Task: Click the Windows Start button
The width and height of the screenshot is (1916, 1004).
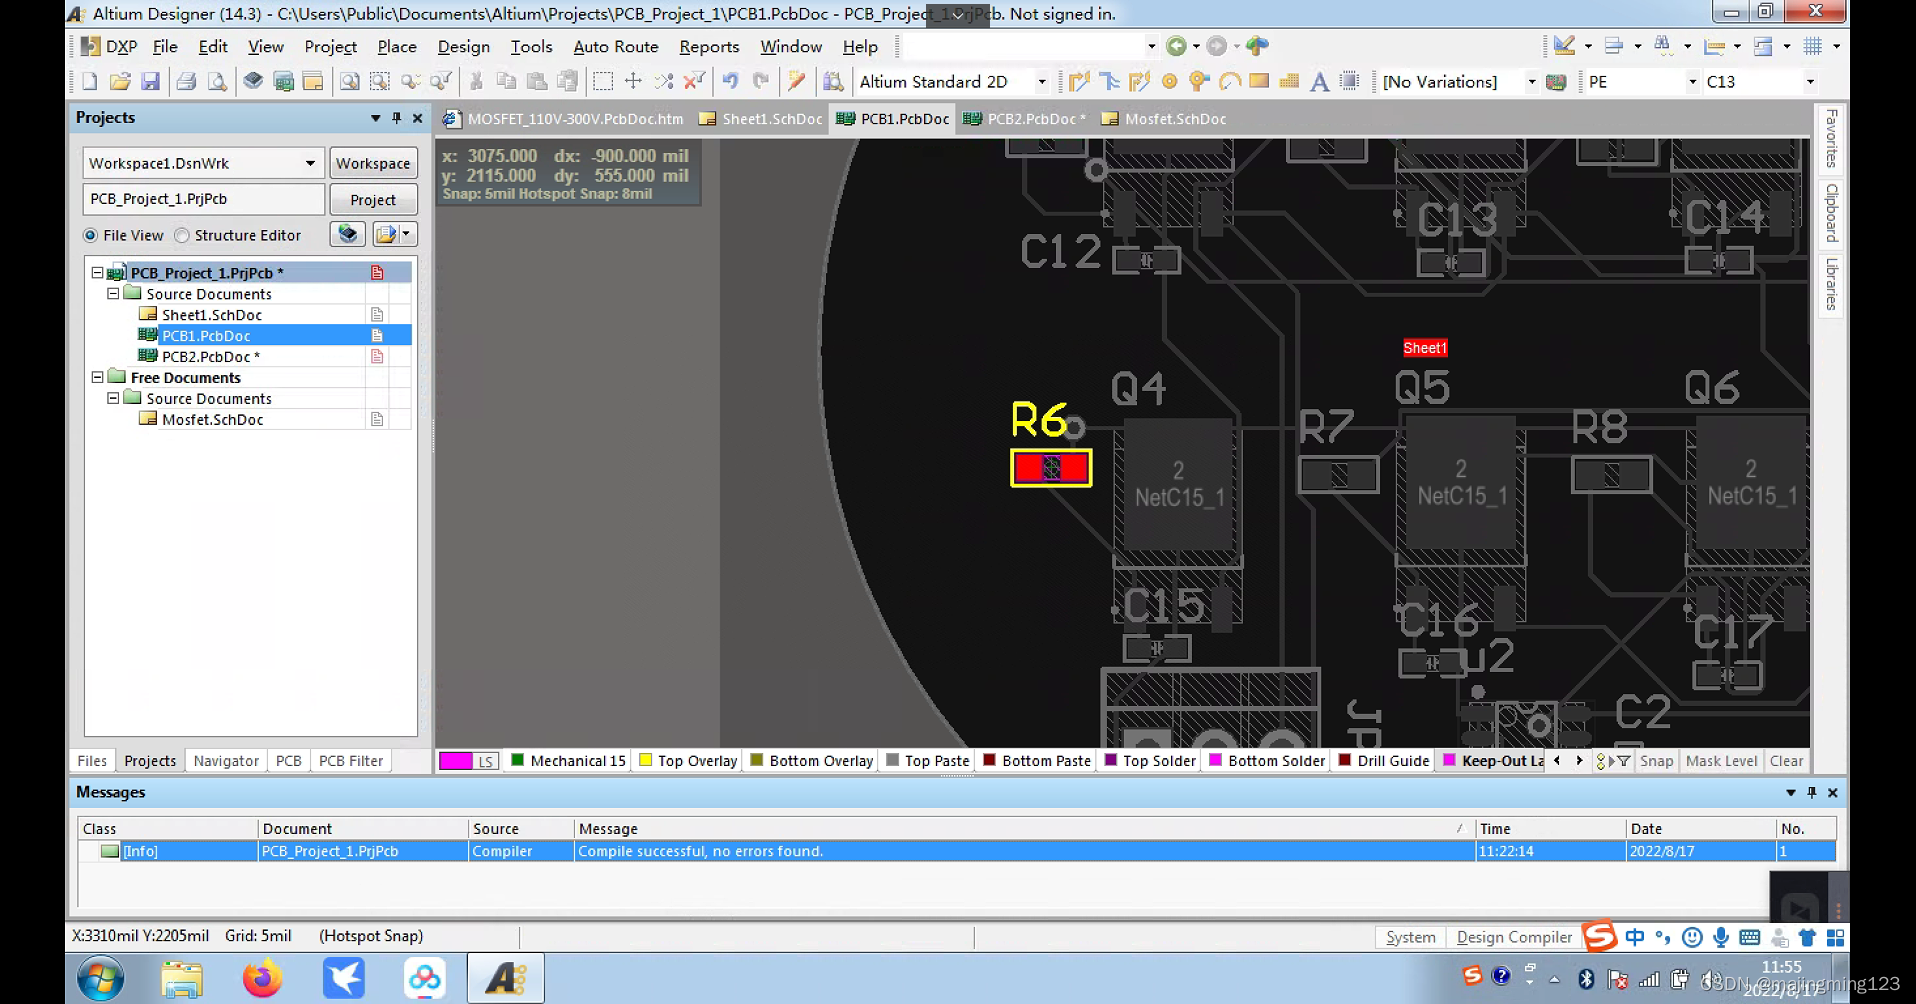Action: (101, 978)
